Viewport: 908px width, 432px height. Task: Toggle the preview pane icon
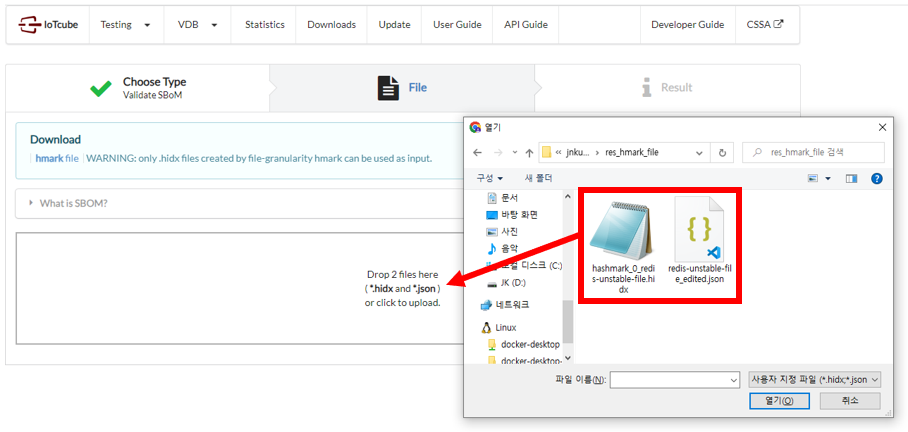851,178
